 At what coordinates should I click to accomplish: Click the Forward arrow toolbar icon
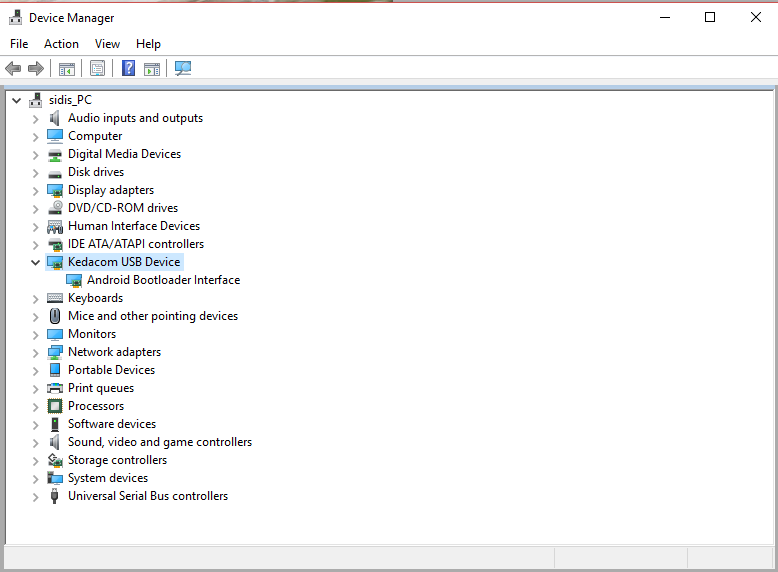click(36, 68)
